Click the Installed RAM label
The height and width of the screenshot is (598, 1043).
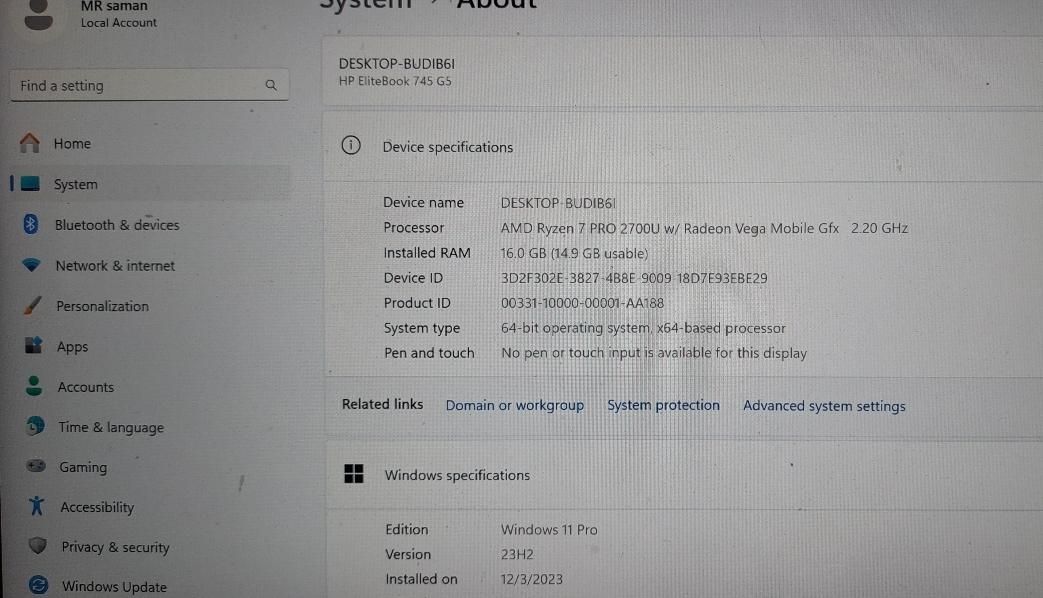[427, 253]
